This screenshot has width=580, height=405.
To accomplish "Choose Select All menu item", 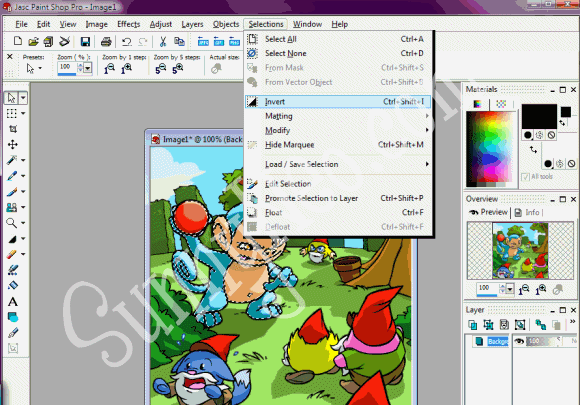I will (338, 39).
